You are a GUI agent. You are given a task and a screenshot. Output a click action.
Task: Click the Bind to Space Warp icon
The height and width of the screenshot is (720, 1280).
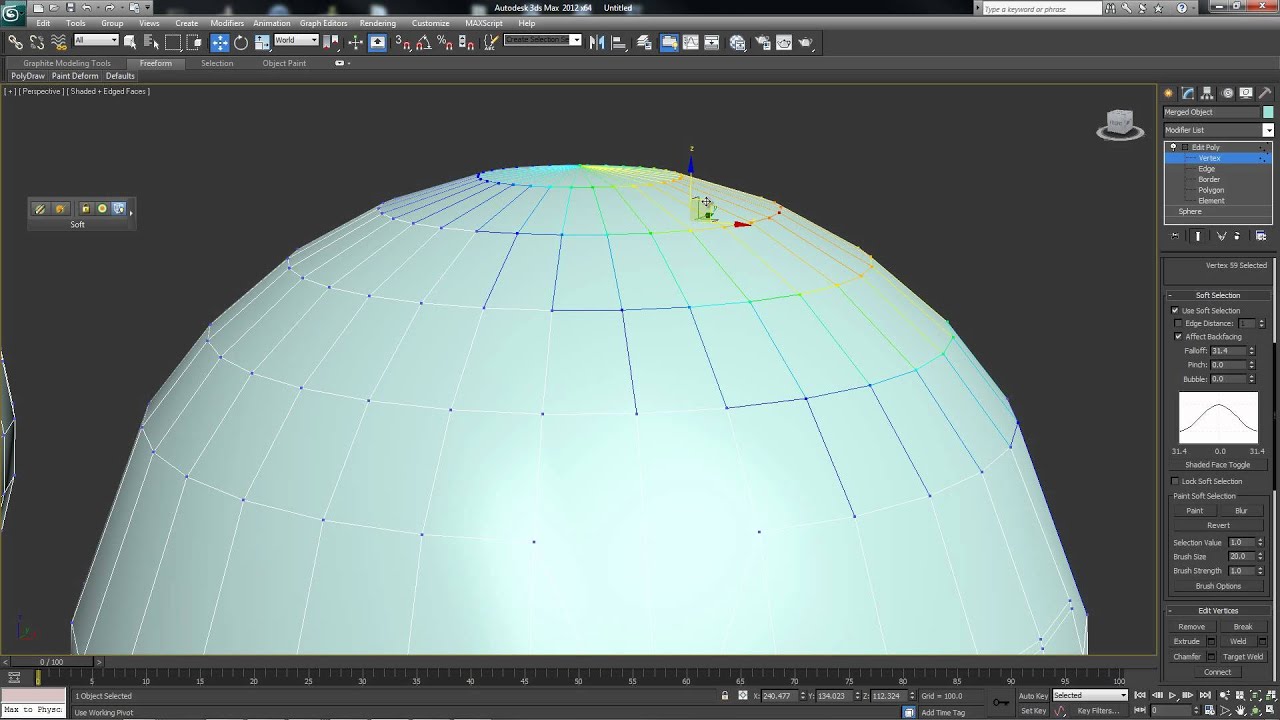click(x=58, y=42)
